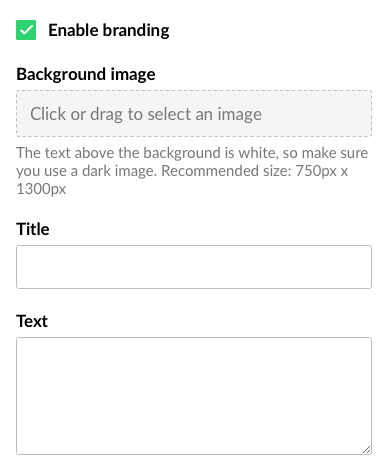Click the 'dark image' helper description
The width and height of the screenshot is (387, 467).
(x=192, y=171)
